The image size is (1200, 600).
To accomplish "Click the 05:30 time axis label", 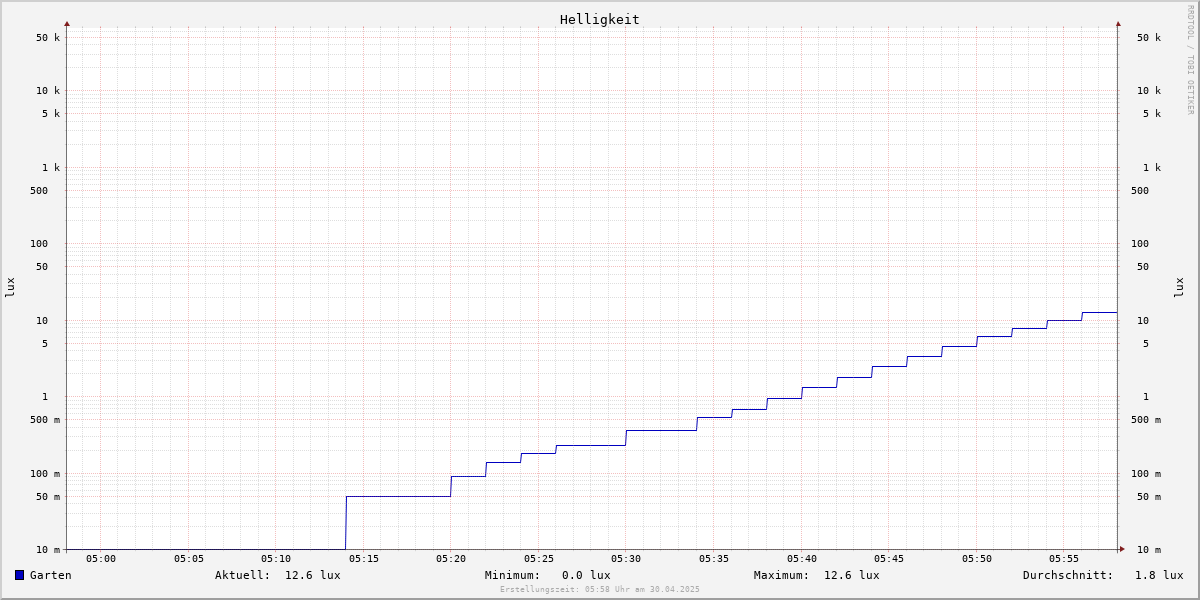I will click(x=626, y=559).
